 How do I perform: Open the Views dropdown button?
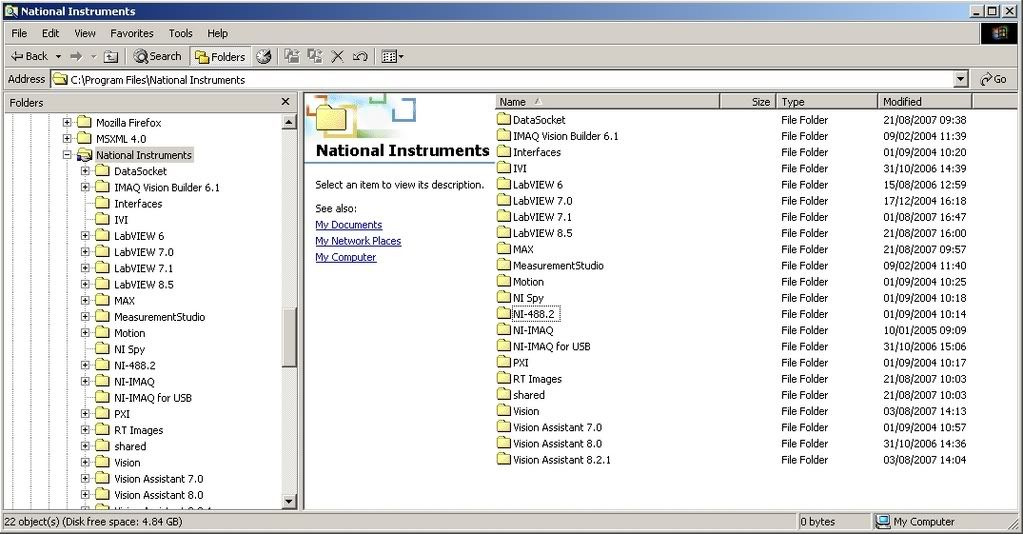pyautogui.click(x=392, y=57)
